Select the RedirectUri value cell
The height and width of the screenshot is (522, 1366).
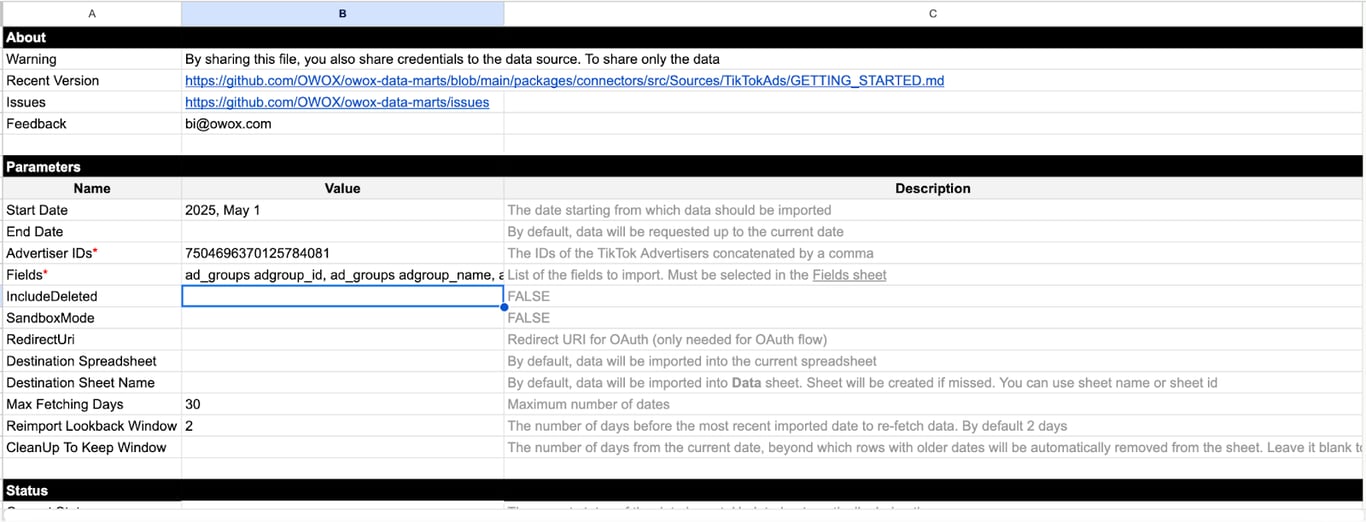pos(343,340)
